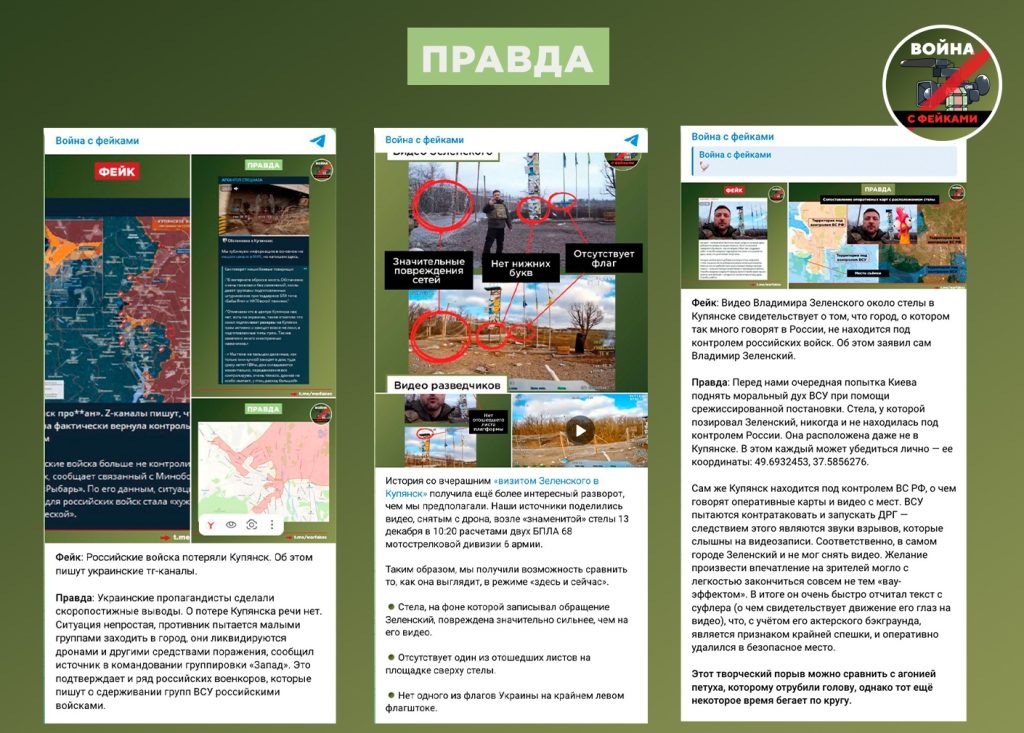Click the camera scan icon in map toolbar
The width and height of the screenshot is (1024, 733).
(252, 523)
